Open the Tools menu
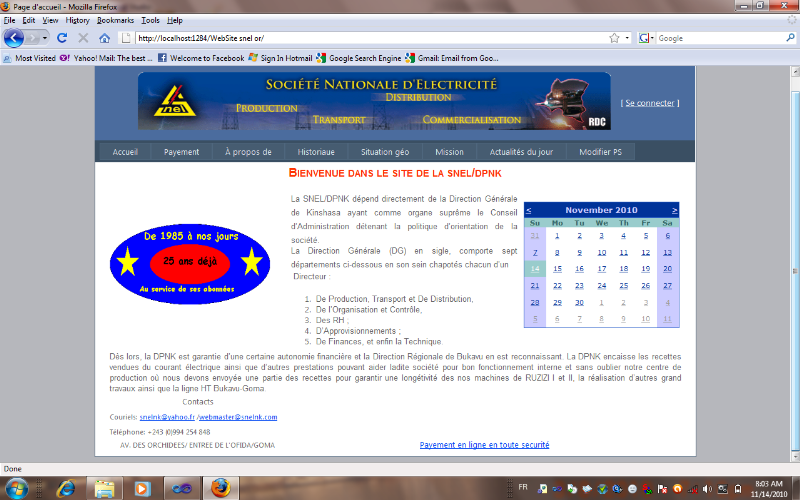The image size is (800, 500). pyautogui.click(x=150, y=20)
